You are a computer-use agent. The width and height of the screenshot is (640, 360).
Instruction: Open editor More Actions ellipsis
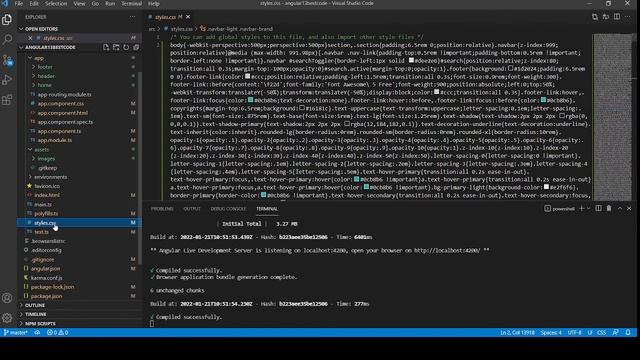coord(628,17)
